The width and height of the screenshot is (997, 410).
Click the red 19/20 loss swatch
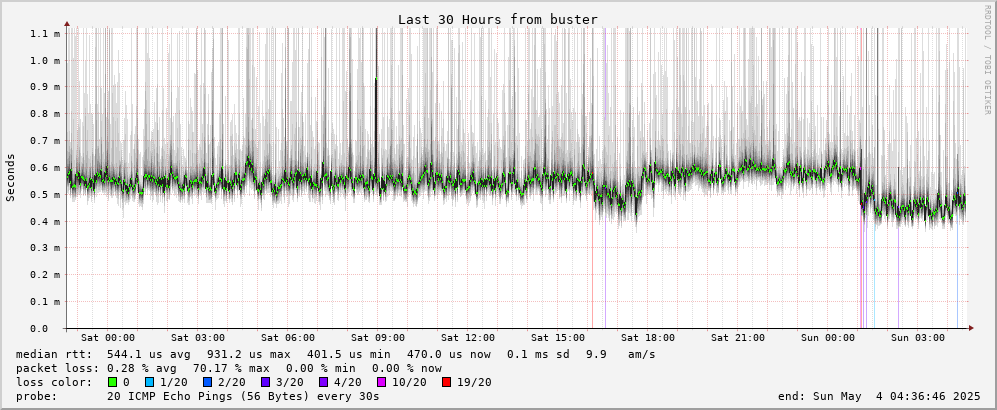447,382
